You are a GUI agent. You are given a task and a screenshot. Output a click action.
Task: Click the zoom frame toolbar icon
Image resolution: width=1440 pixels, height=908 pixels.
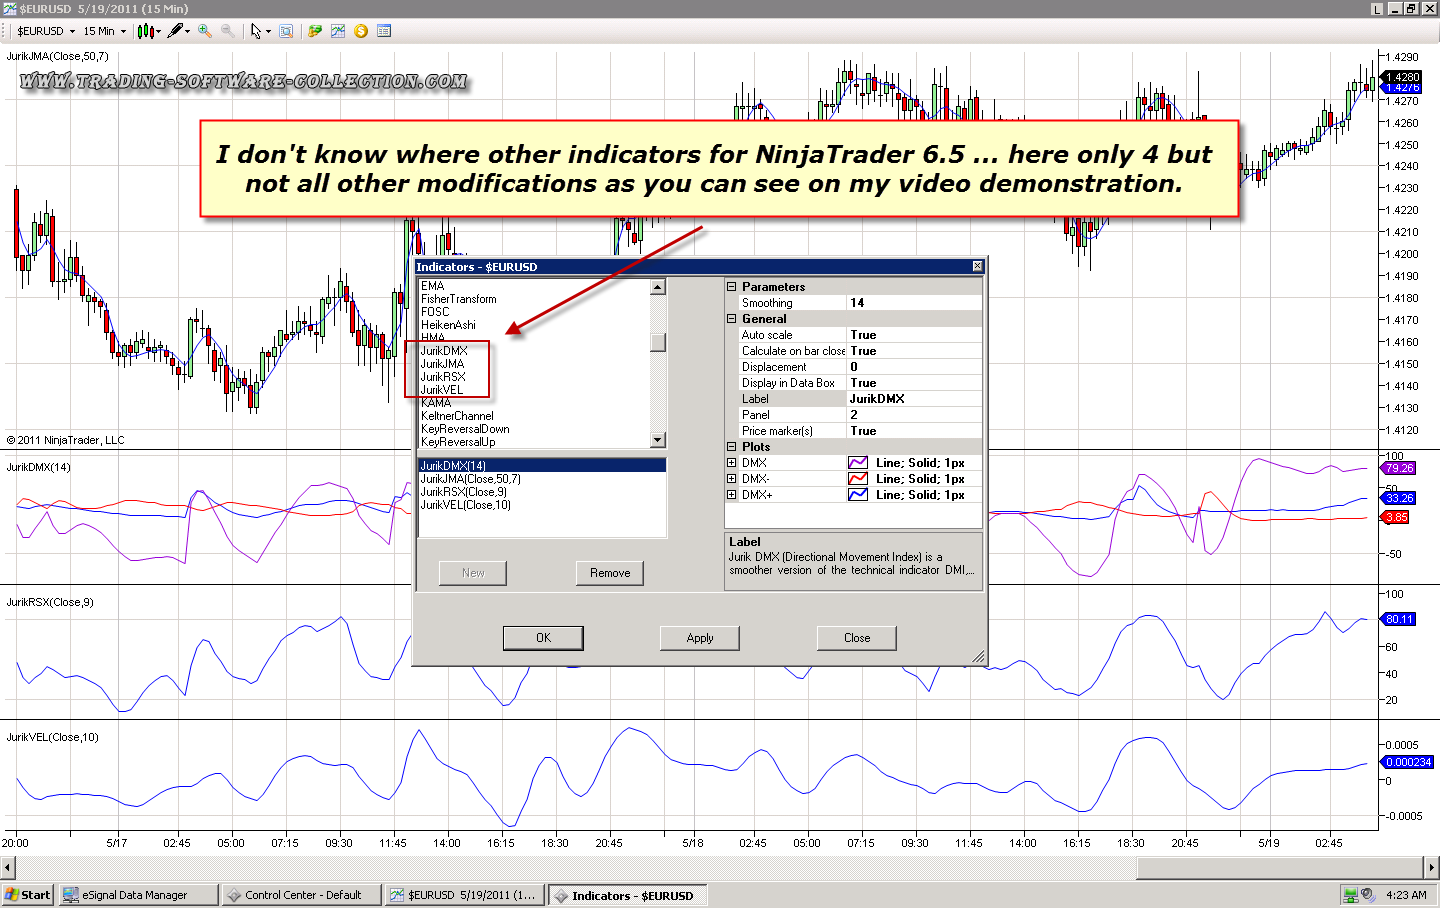[286, 31]
